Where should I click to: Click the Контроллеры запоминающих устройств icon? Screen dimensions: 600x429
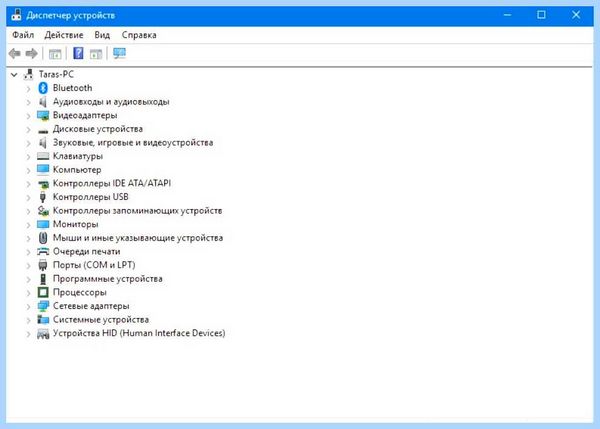43,211
